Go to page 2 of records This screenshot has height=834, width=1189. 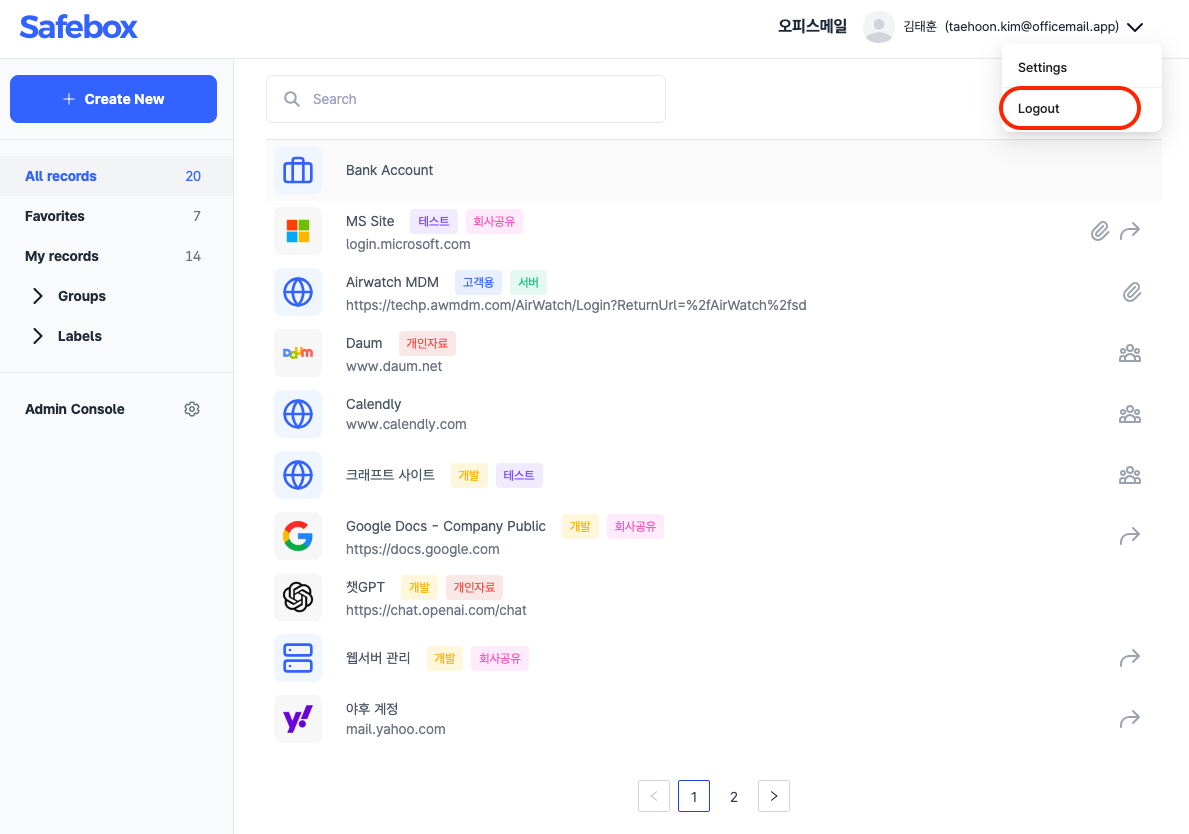point(734,796)
